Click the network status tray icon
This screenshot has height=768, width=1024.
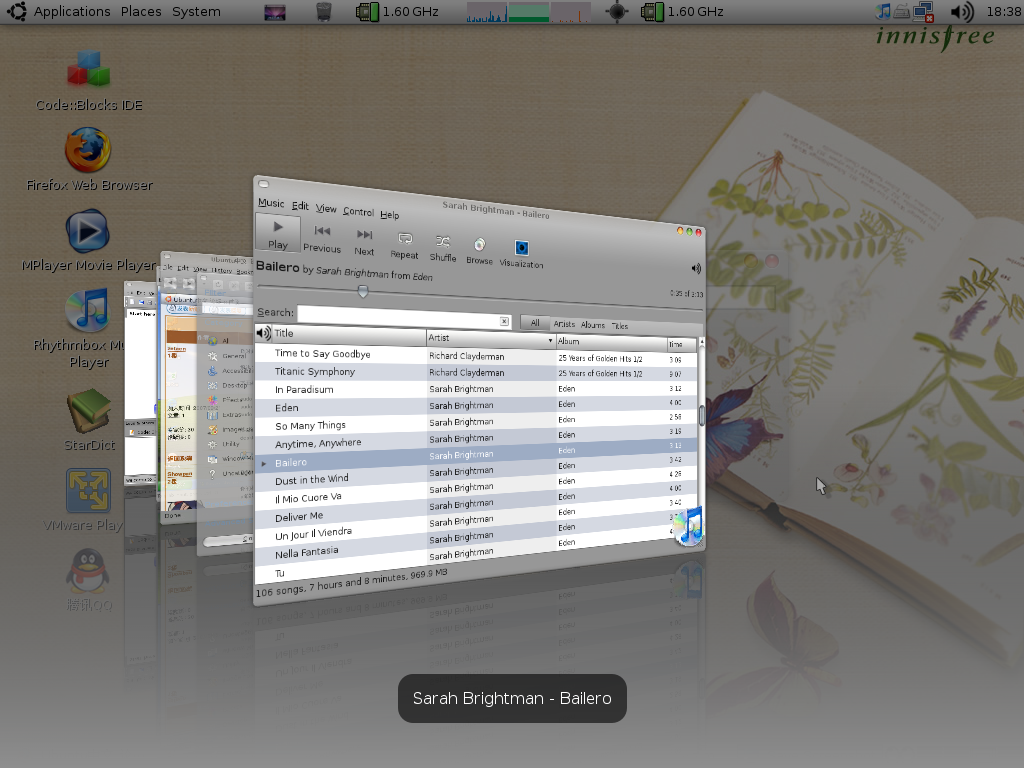(923, 11)
